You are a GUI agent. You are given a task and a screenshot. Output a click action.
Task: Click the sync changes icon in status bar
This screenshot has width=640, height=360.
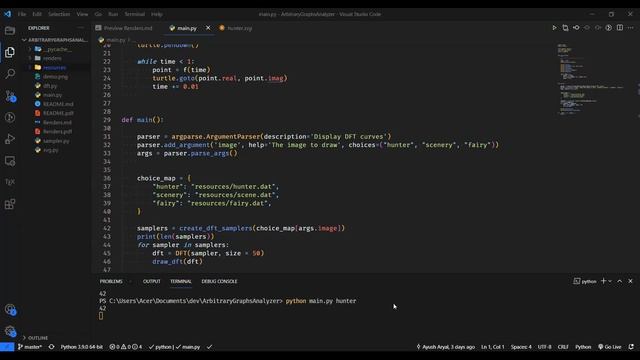point(51,347)
